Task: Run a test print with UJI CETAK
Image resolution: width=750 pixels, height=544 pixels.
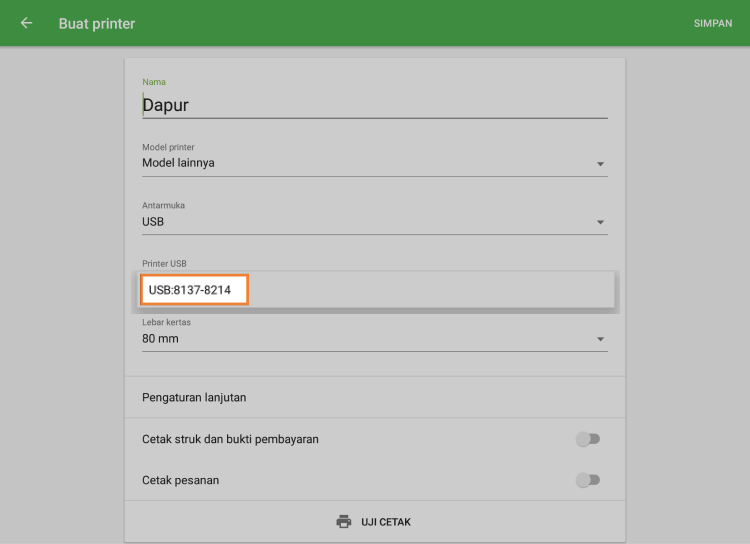Action: [374, 522]
